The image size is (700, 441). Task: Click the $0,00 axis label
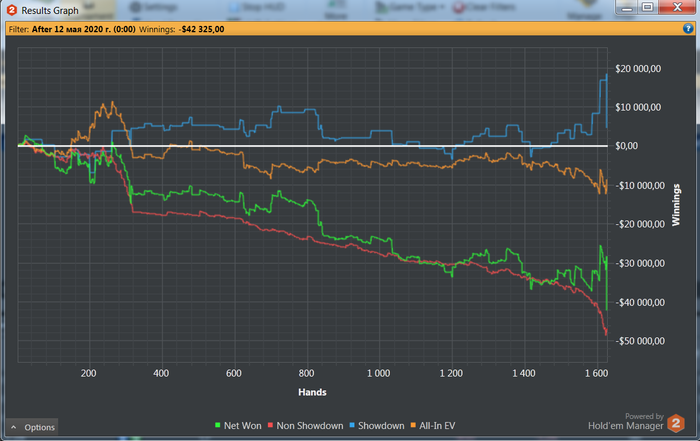(626, 146)
